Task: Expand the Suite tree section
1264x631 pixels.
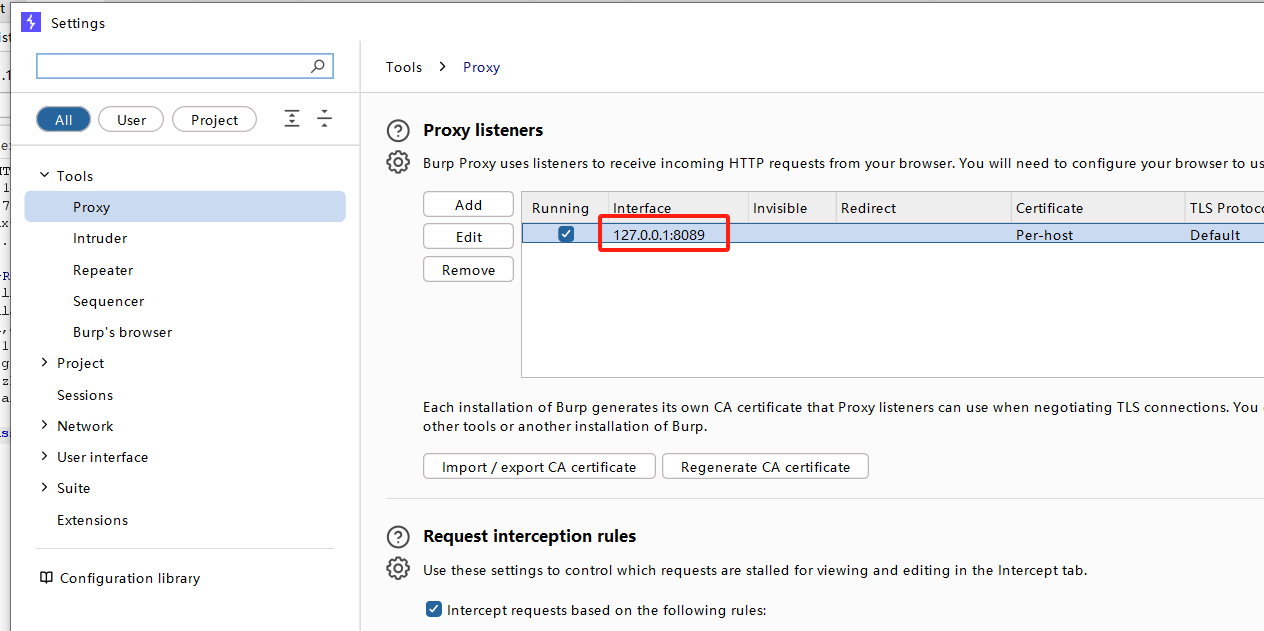Action: [44, 488]
